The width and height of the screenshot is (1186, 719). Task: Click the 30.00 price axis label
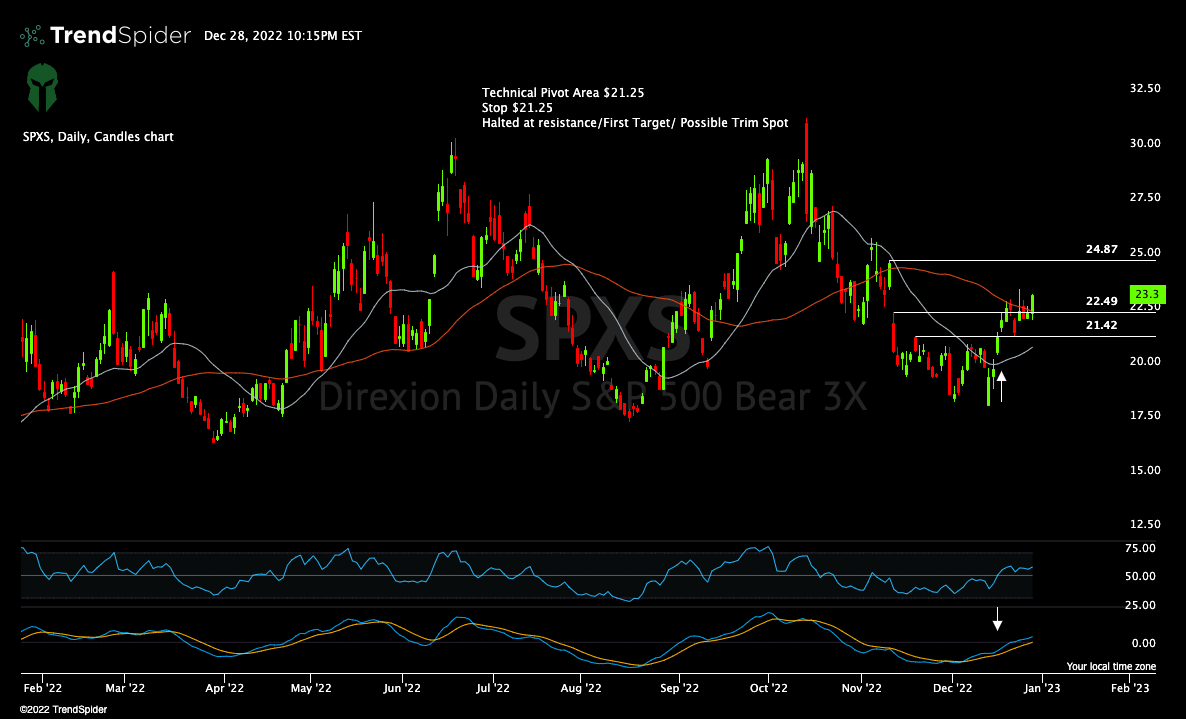1145,143
